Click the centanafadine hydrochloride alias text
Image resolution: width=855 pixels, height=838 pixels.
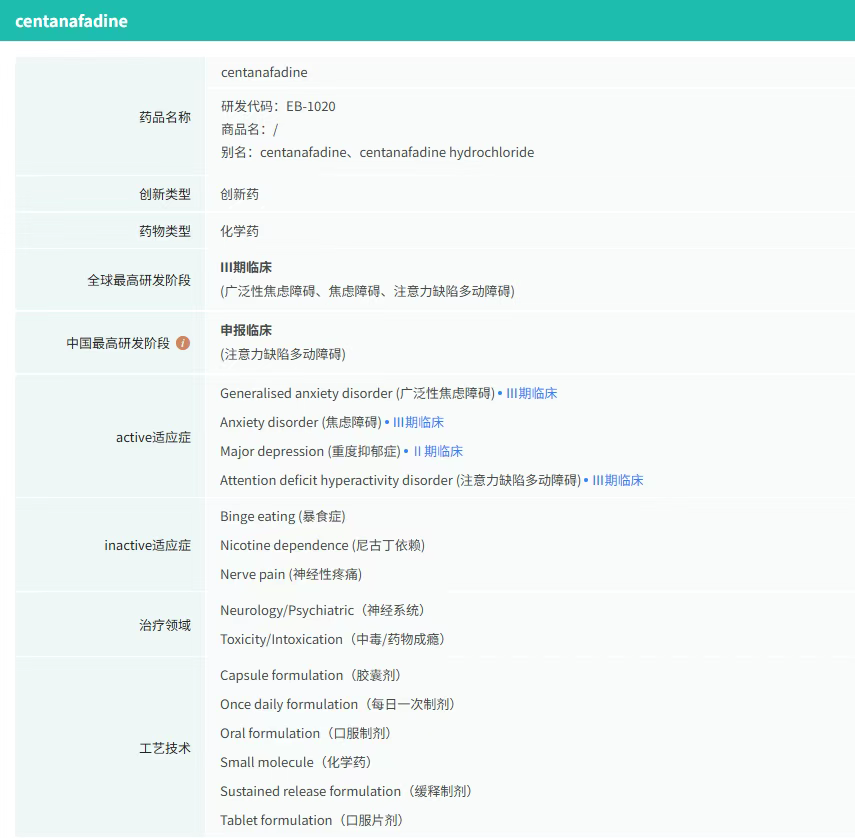click(446, 153)
